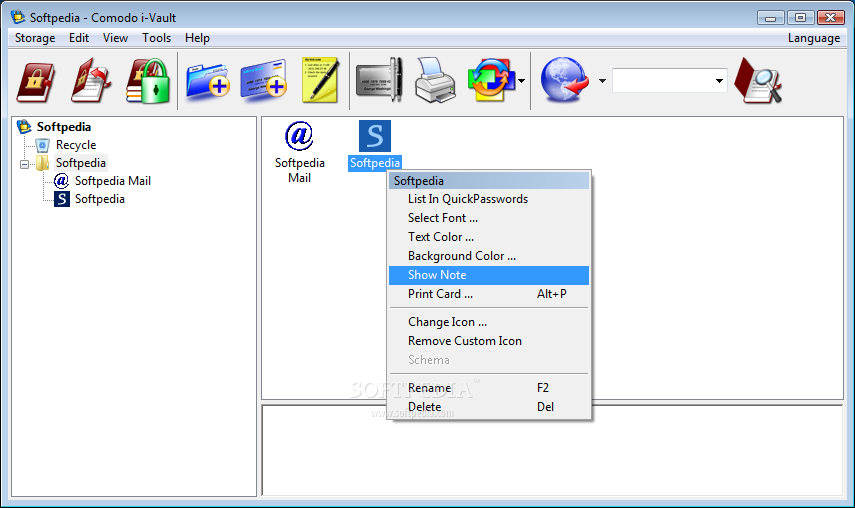
Task: Click the Recycle bin icon in the tree
Action: [x=43, y=145]
